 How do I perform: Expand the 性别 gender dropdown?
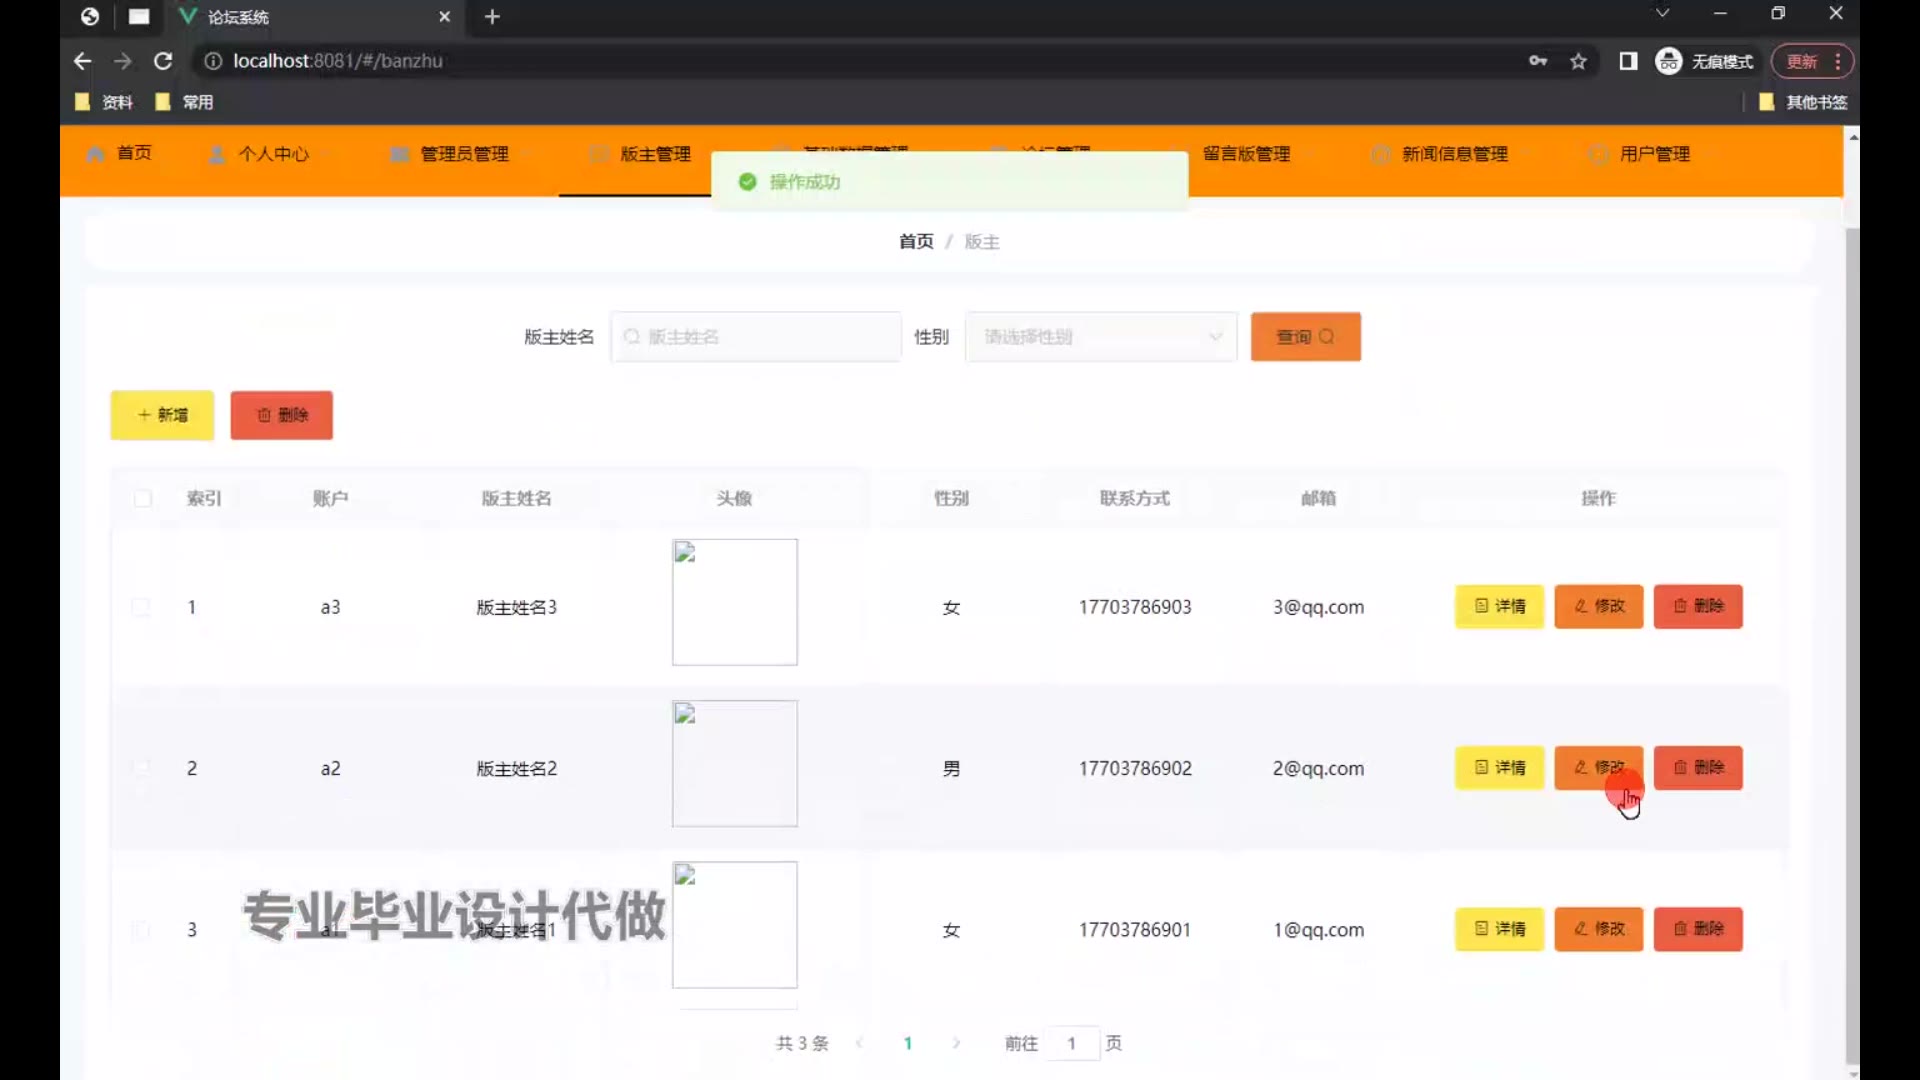1100,337
